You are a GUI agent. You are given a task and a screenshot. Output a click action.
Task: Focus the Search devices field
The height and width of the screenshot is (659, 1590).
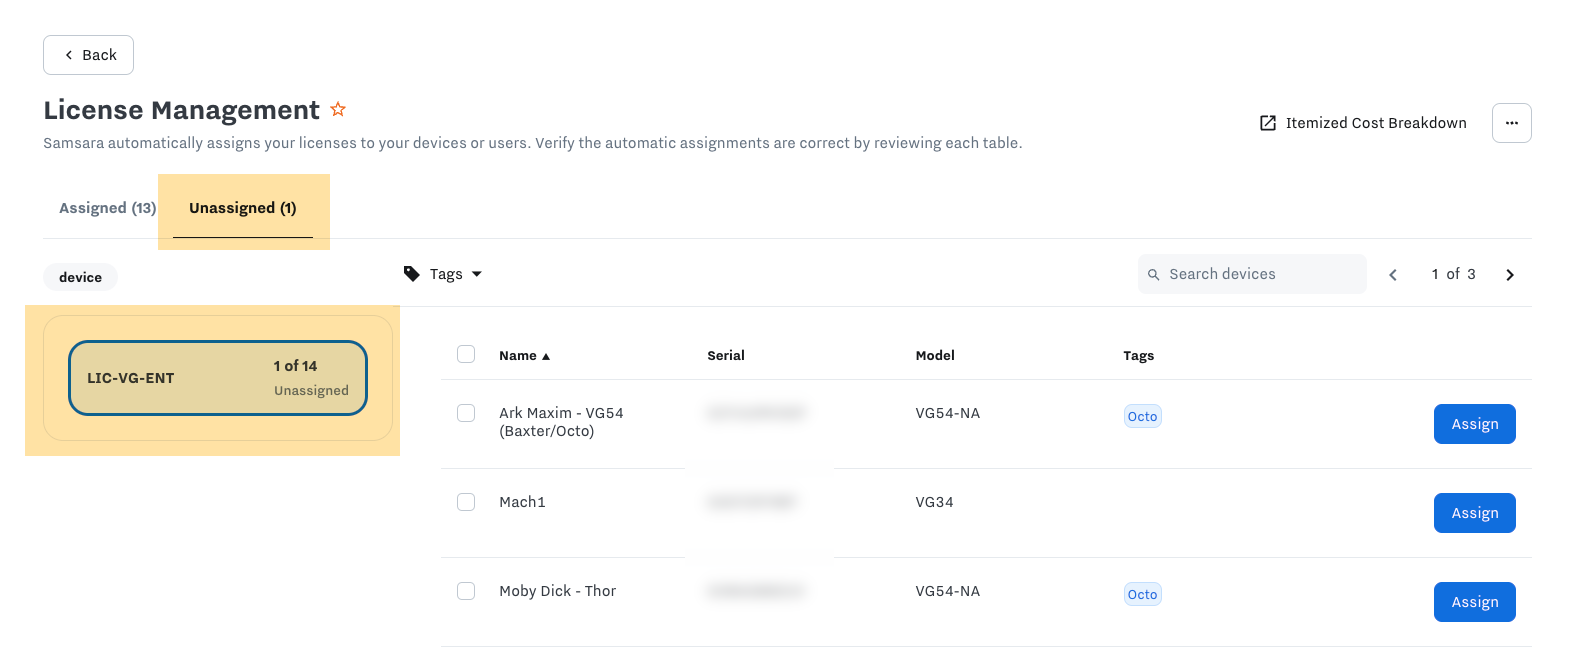click(1262, 274)
